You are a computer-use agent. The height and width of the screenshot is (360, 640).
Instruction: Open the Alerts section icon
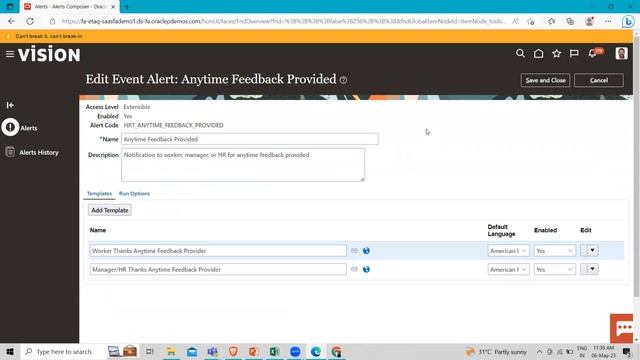(10, 127)
